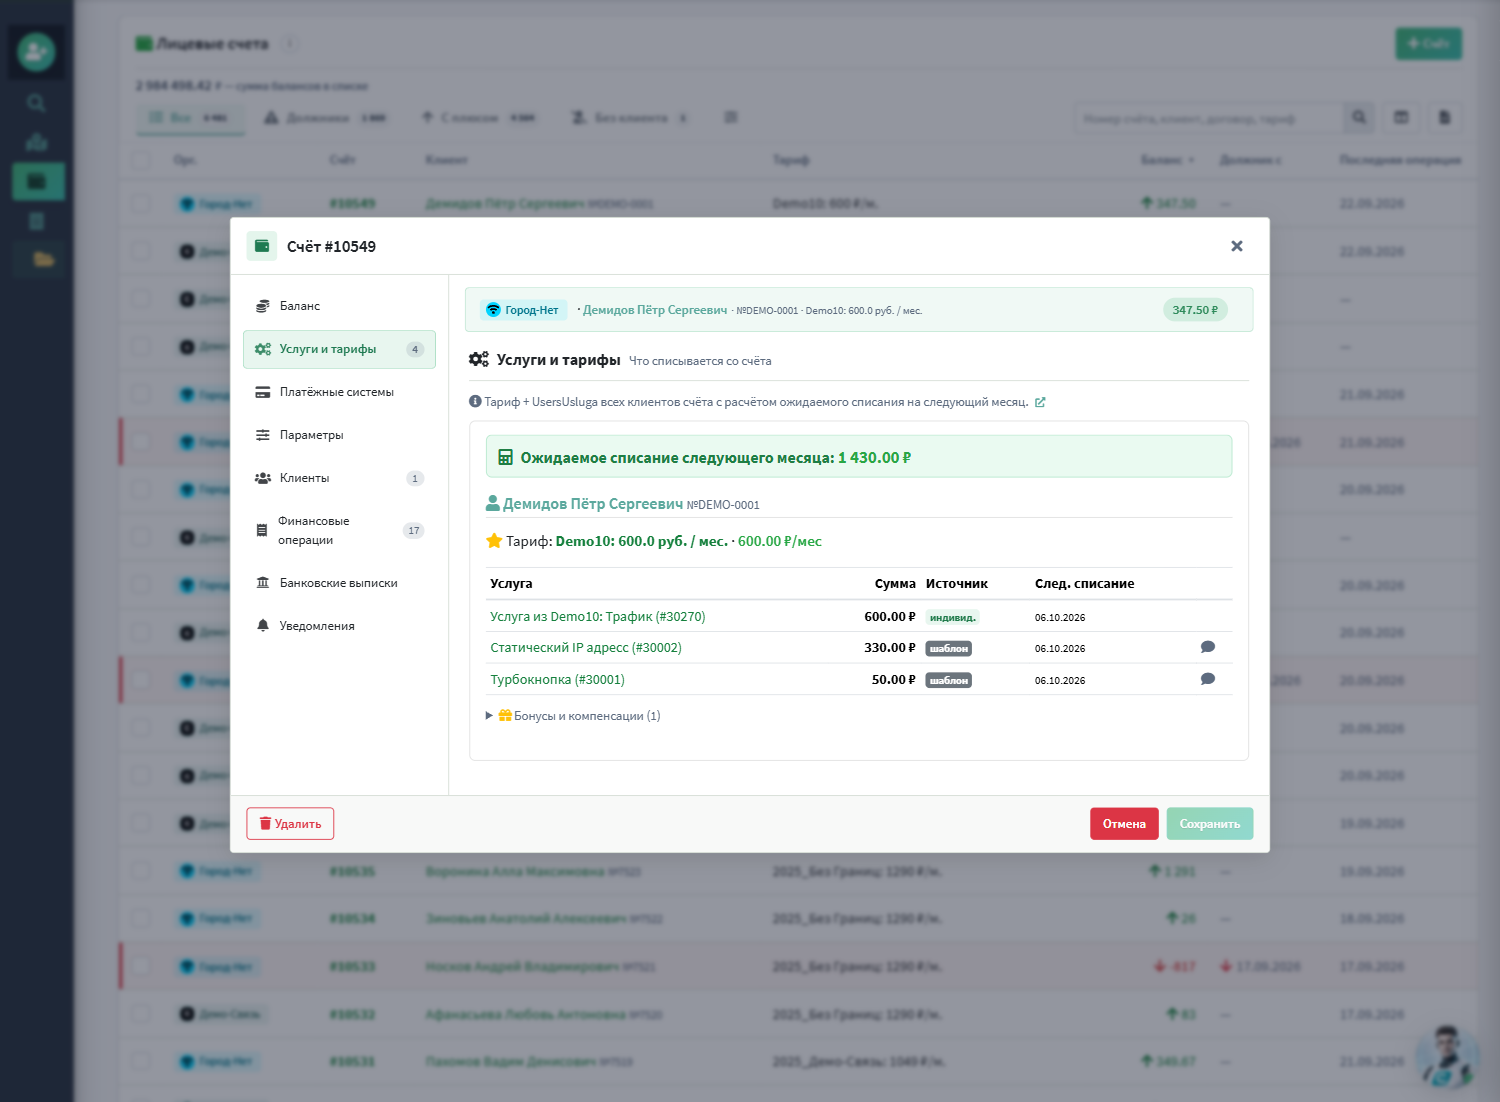The image size is (1500, 1102).
Task: Click the star icon beside Тариф
Action: 494,541
